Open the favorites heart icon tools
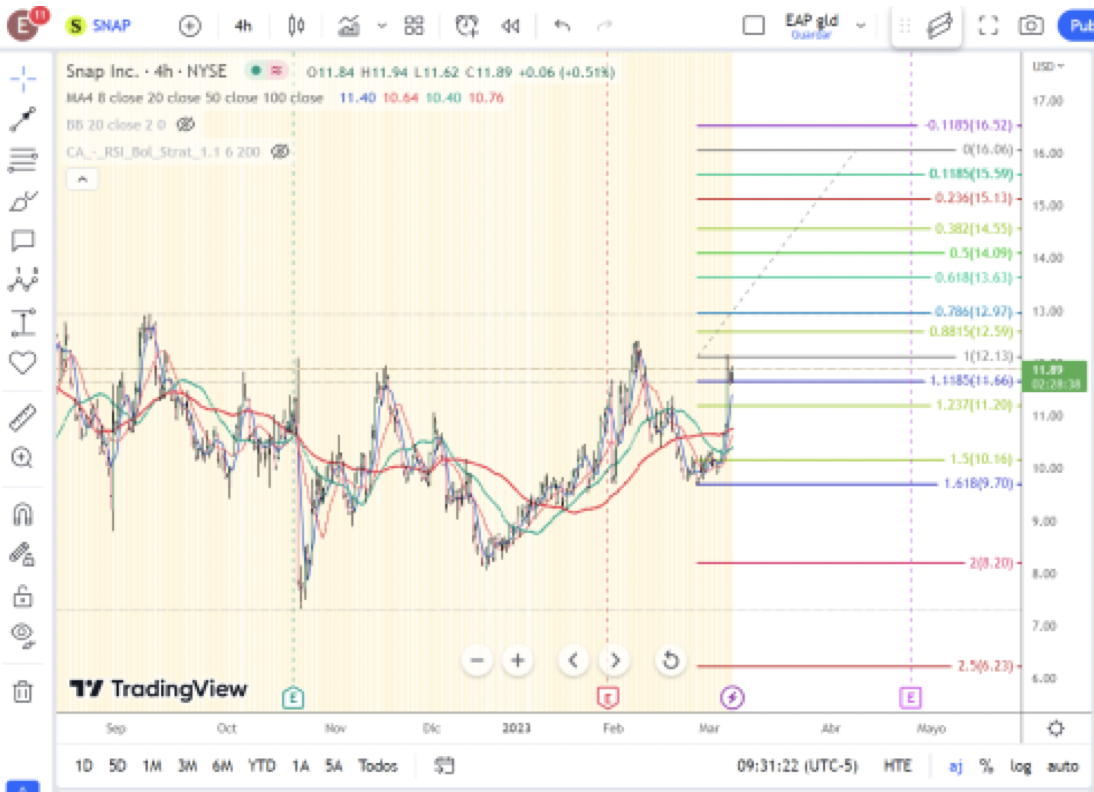1094x792 pixels. tap(23, 363)
